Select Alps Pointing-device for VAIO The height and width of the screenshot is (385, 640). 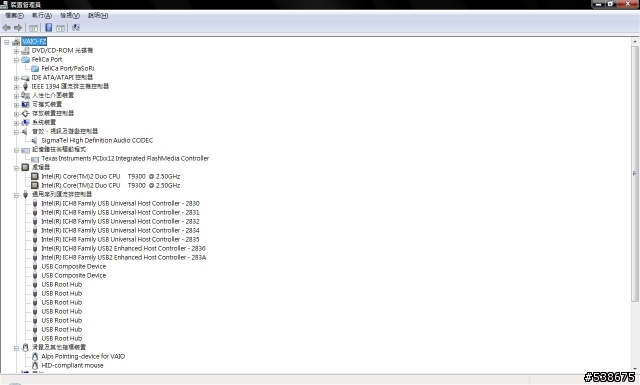pos(83,356)
